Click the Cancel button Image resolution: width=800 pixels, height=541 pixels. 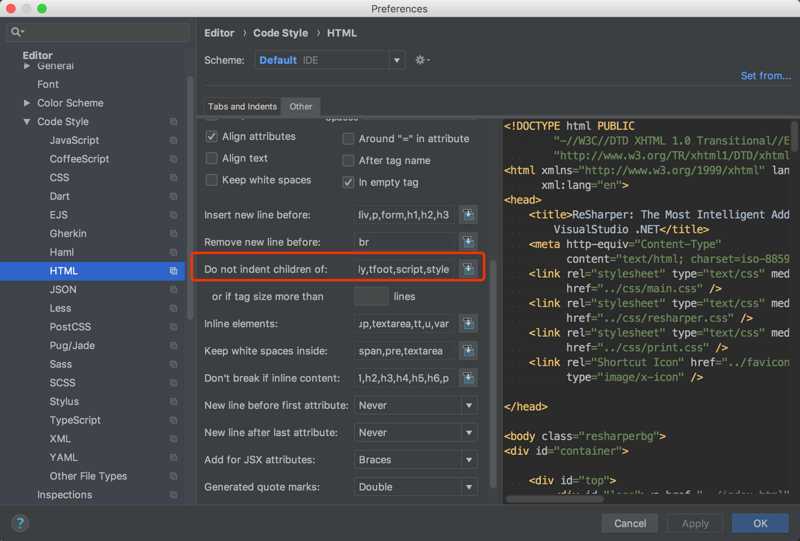click(630, 523)
